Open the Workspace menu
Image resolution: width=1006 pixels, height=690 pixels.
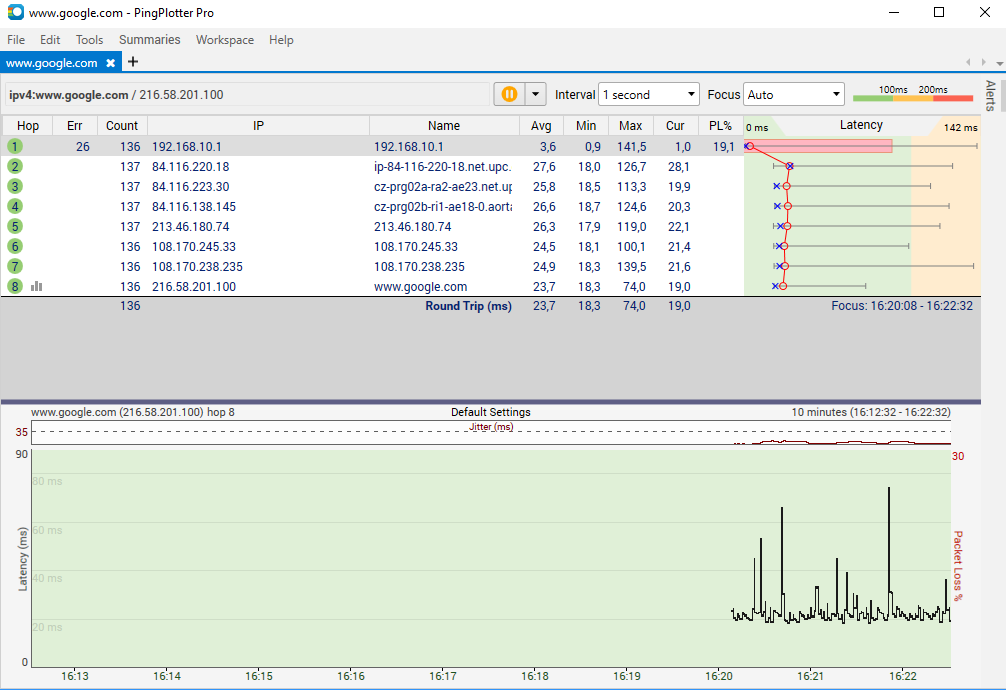(224, 40)
